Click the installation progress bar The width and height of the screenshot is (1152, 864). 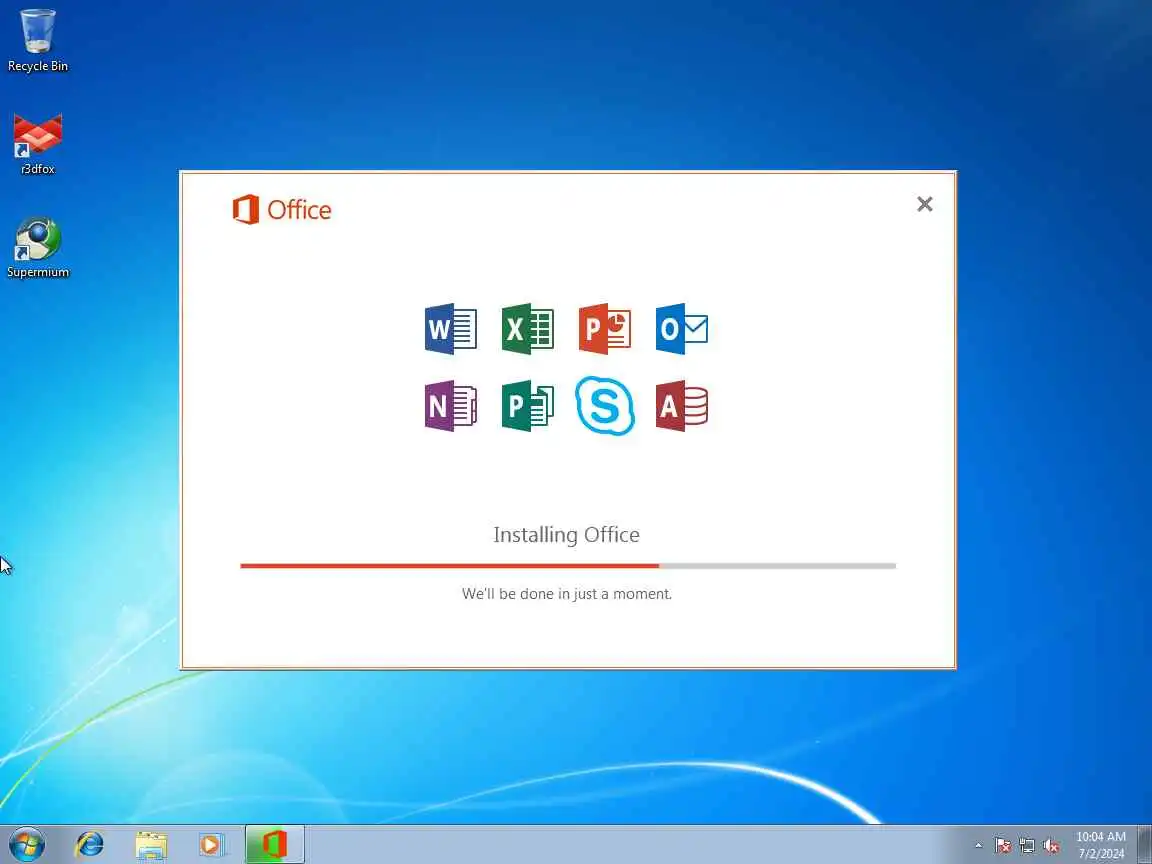point(568,566)
